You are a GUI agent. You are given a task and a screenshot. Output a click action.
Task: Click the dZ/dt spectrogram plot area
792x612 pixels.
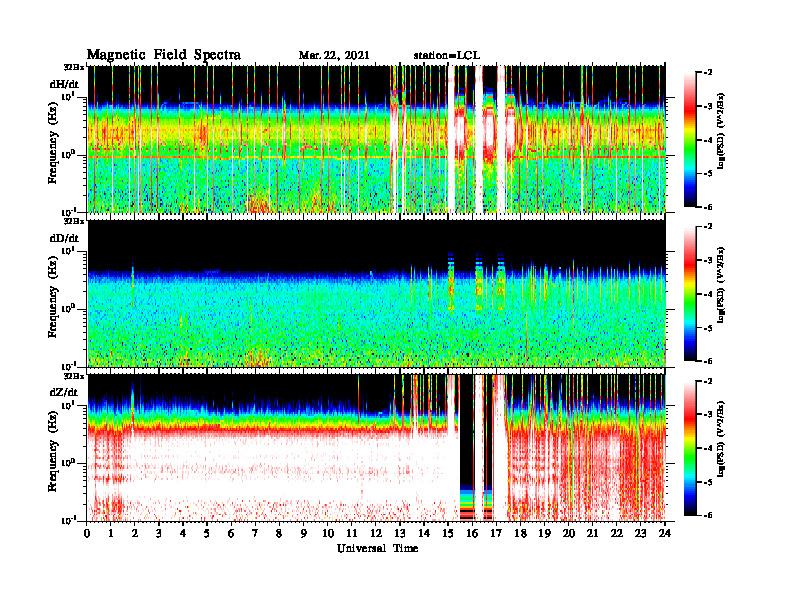376,447
